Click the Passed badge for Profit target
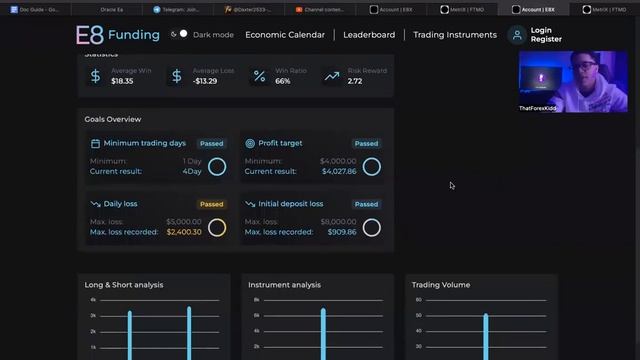Screen dimensions: 640x360 pyautogui.click(x=366, y=144)
